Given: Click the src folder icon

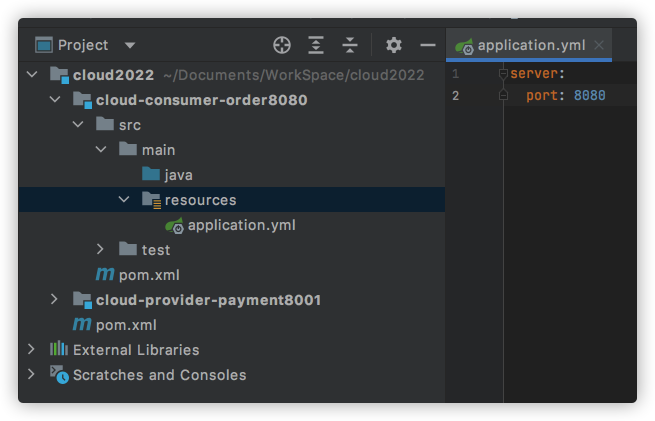Looking at the screenshot, I should click(x=105, y=124).
